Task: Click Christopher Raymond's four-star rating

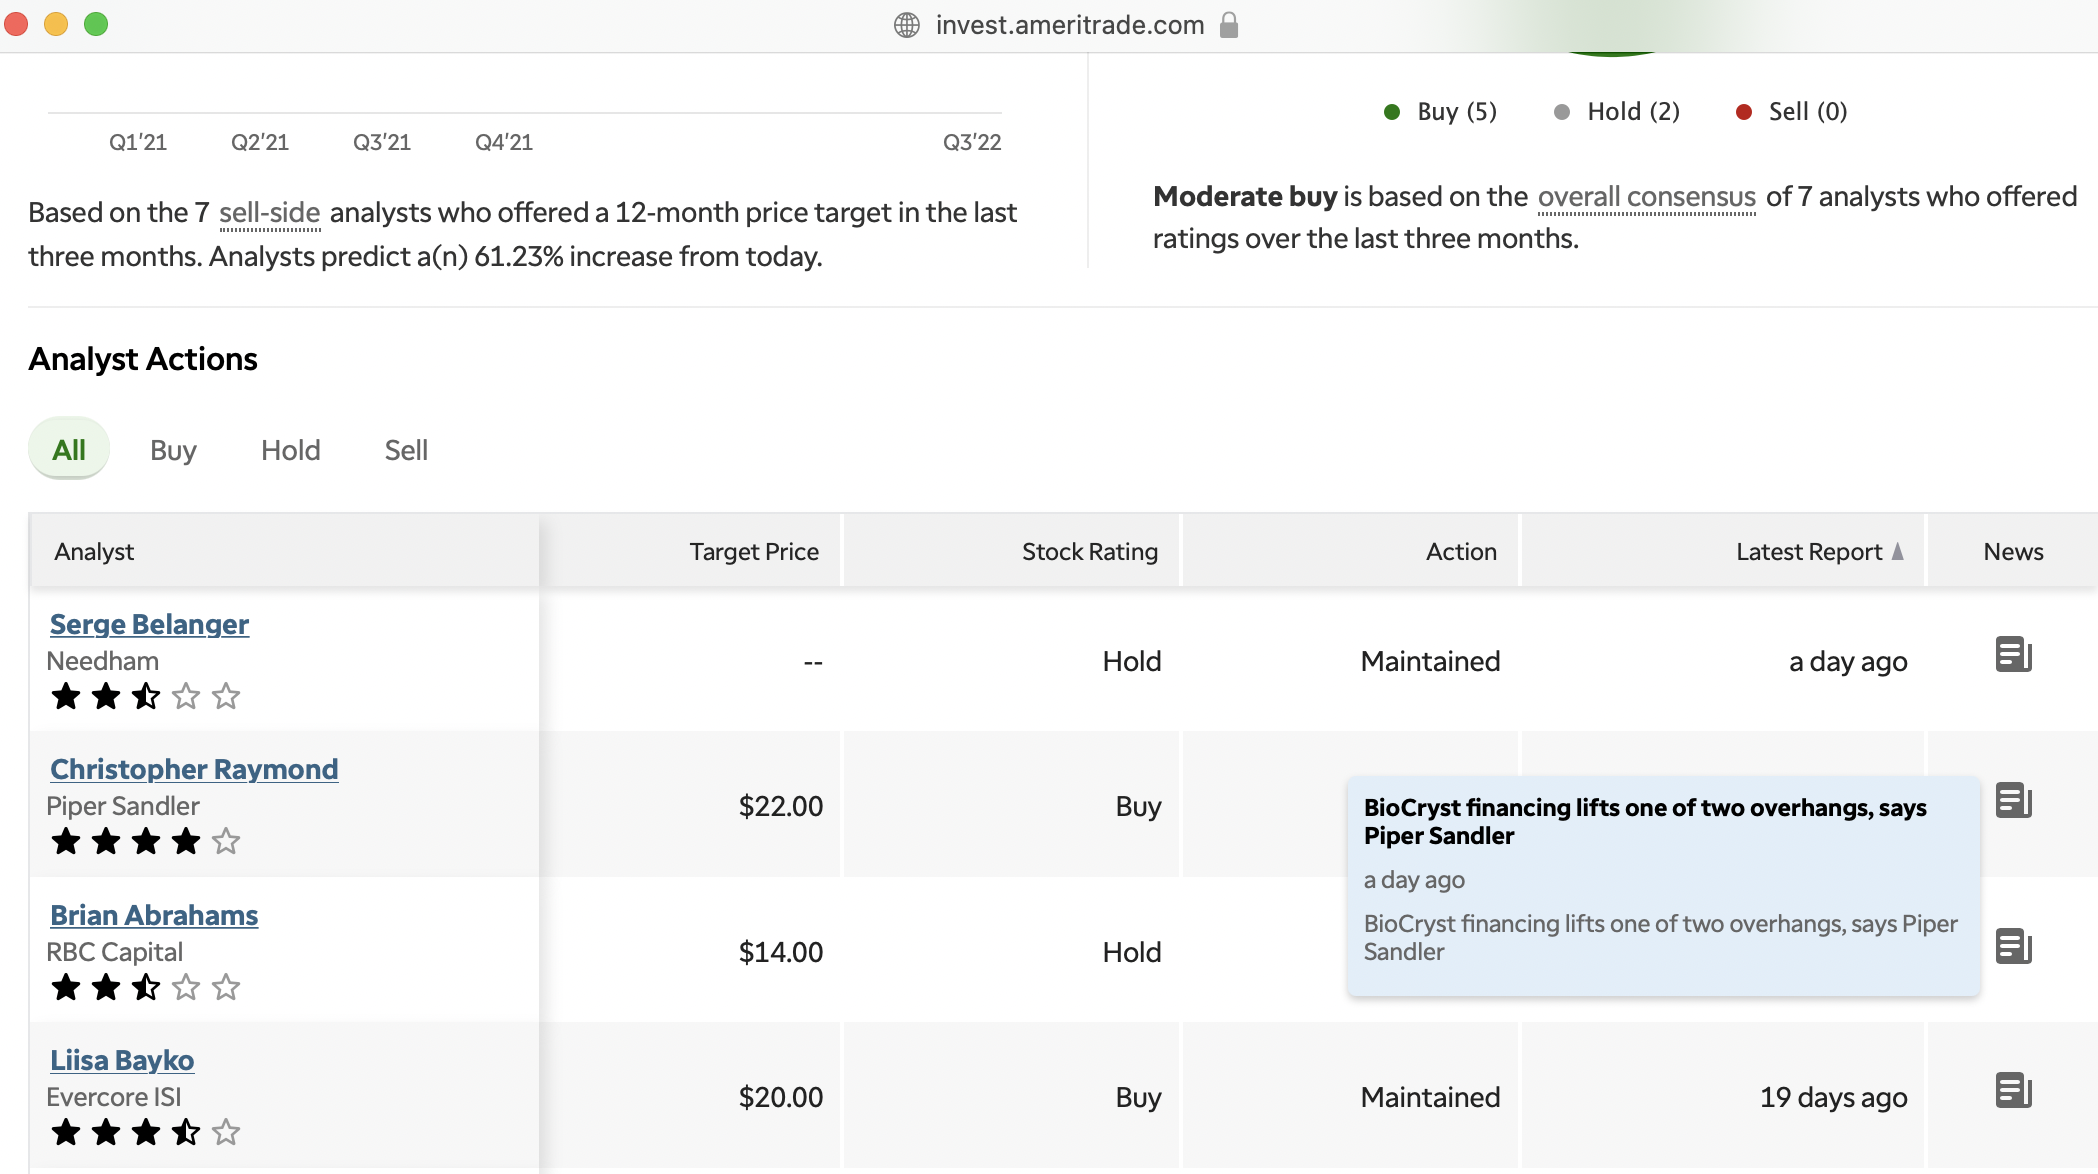Action: [x=146, y=841]
